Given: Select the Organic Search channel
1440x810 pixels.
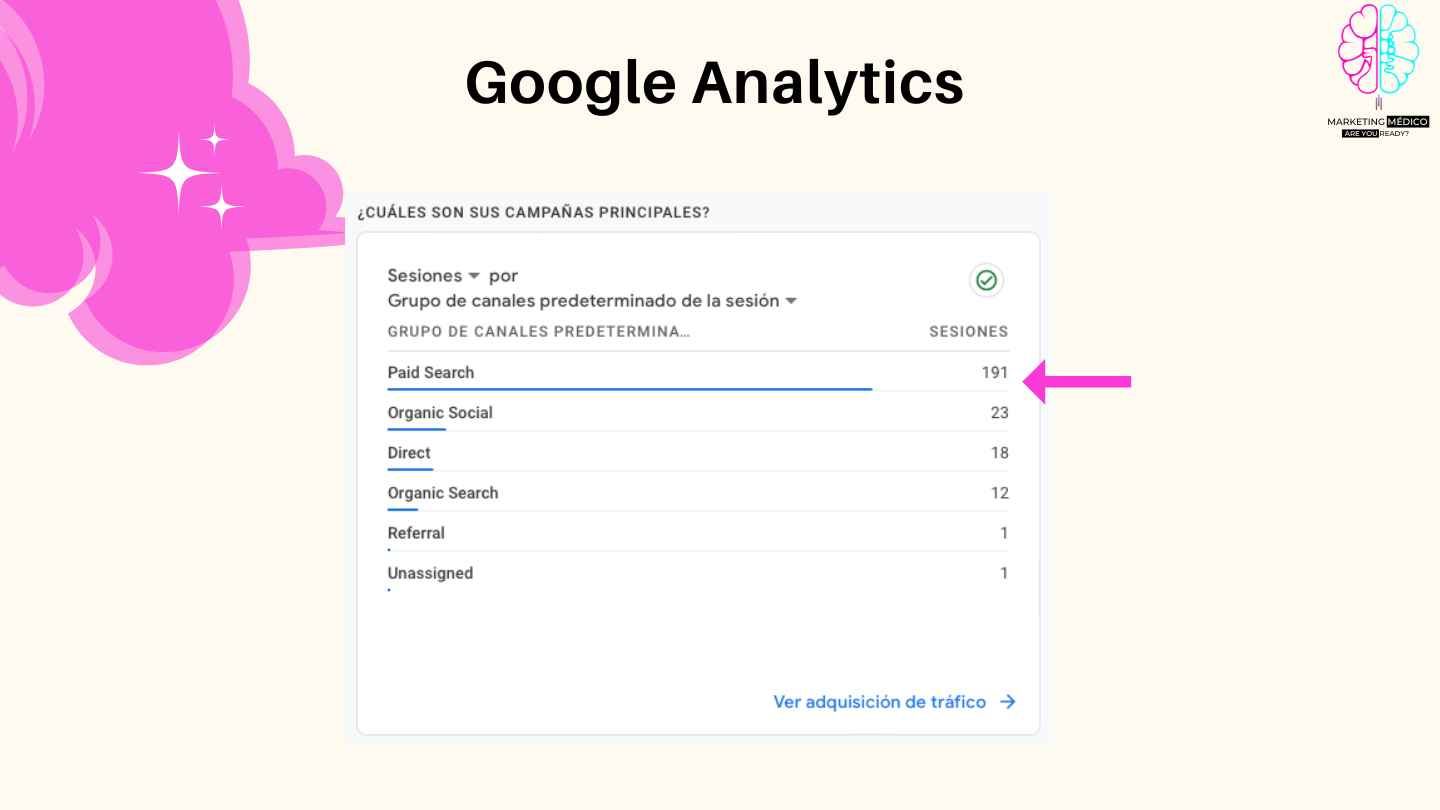Looking at the screenshot, I should (698, 493).
